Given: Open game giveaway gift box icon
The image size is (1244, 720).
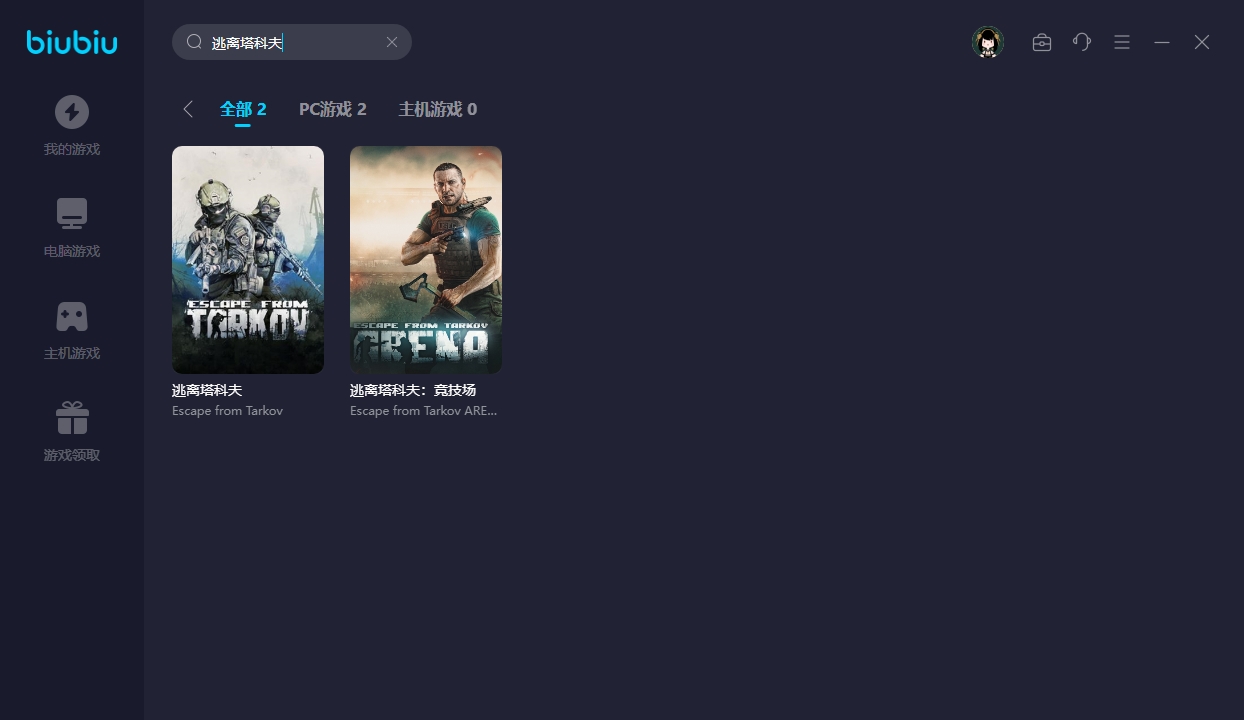Looking at the screenshot, I should coord(72,418).
